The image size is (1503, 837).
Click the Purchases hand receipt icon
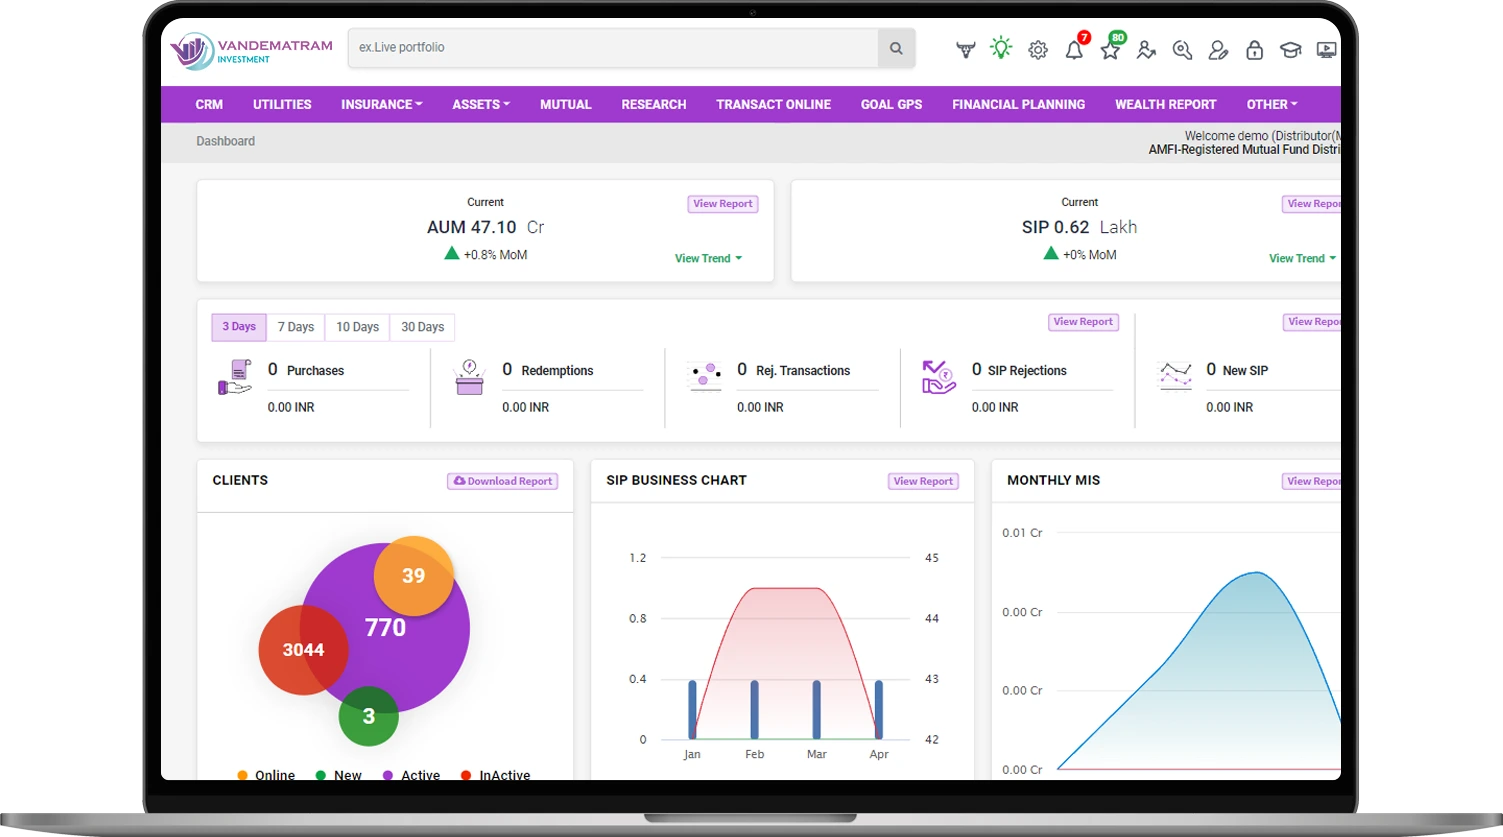point(235,377)
